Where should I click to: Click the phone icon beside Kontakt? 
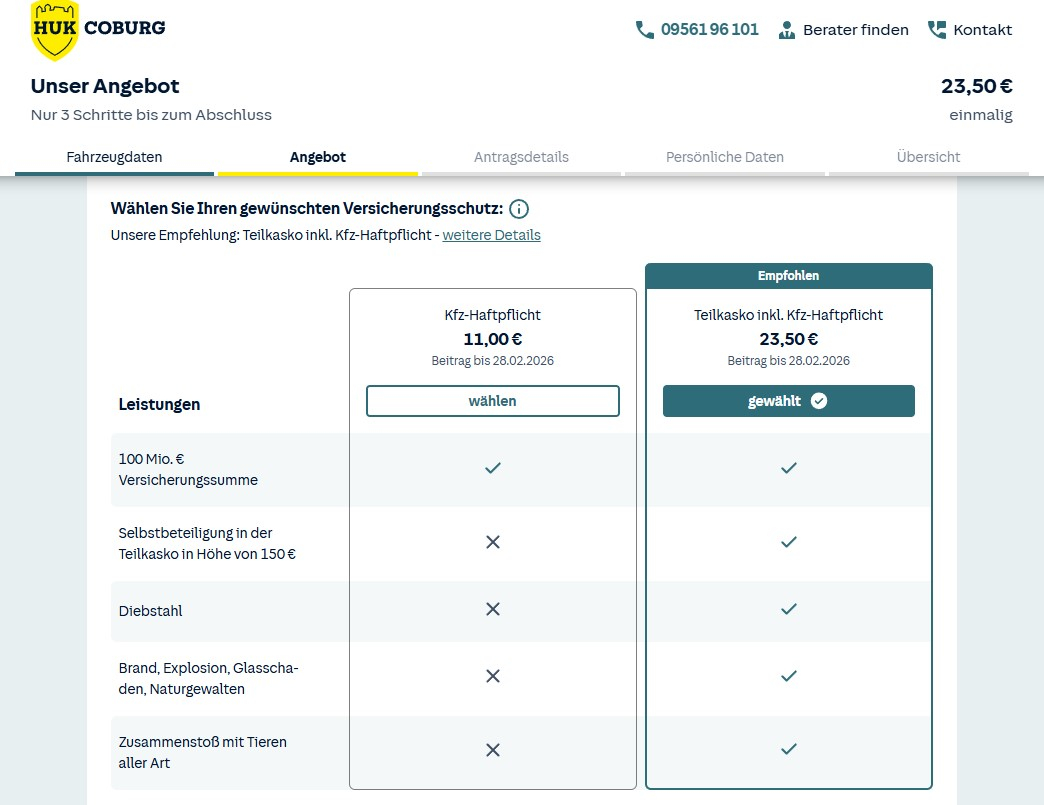point(937,30)
